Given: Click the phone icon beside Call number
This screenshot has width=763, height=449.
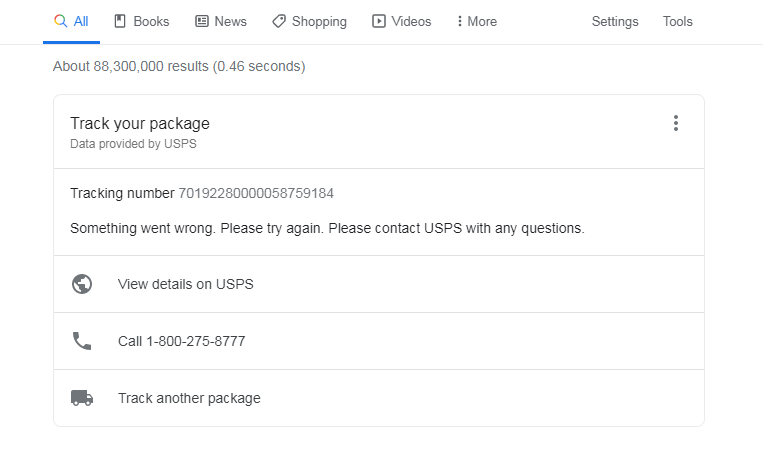Looking at the screenshot, I should click(82, 341).
